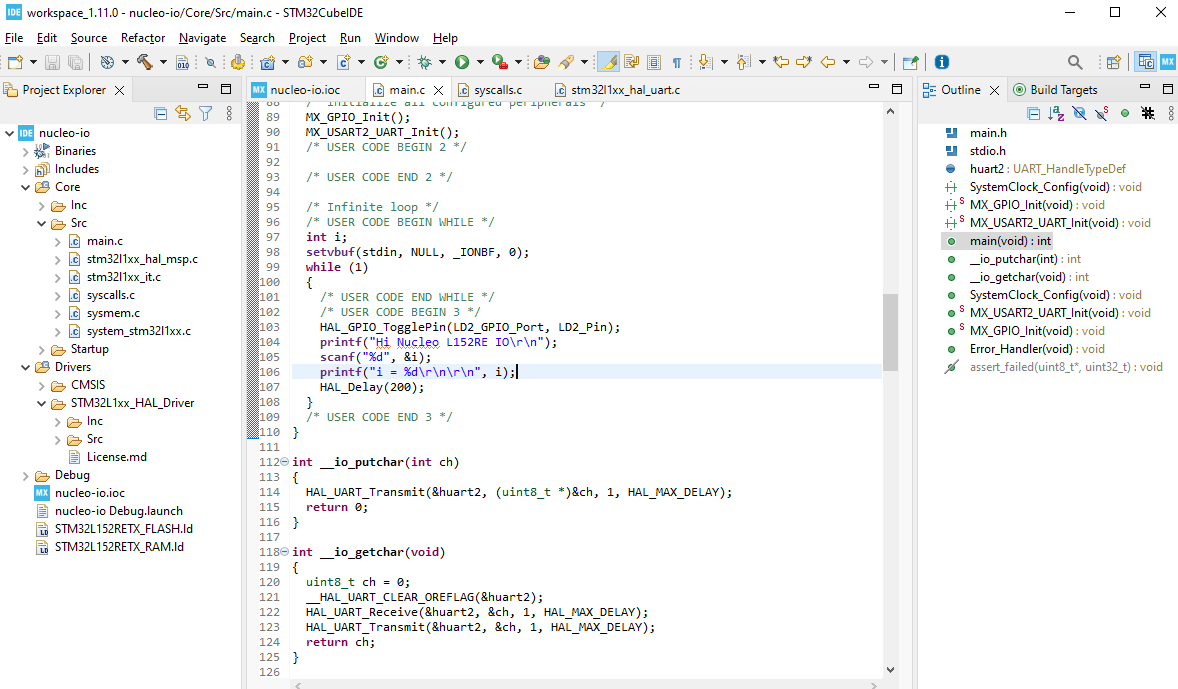The image size is (1178, 689).
Task: Toggle Link with Editor in Project Explorer
Action: pyautogui.click(x=183, y=113)
